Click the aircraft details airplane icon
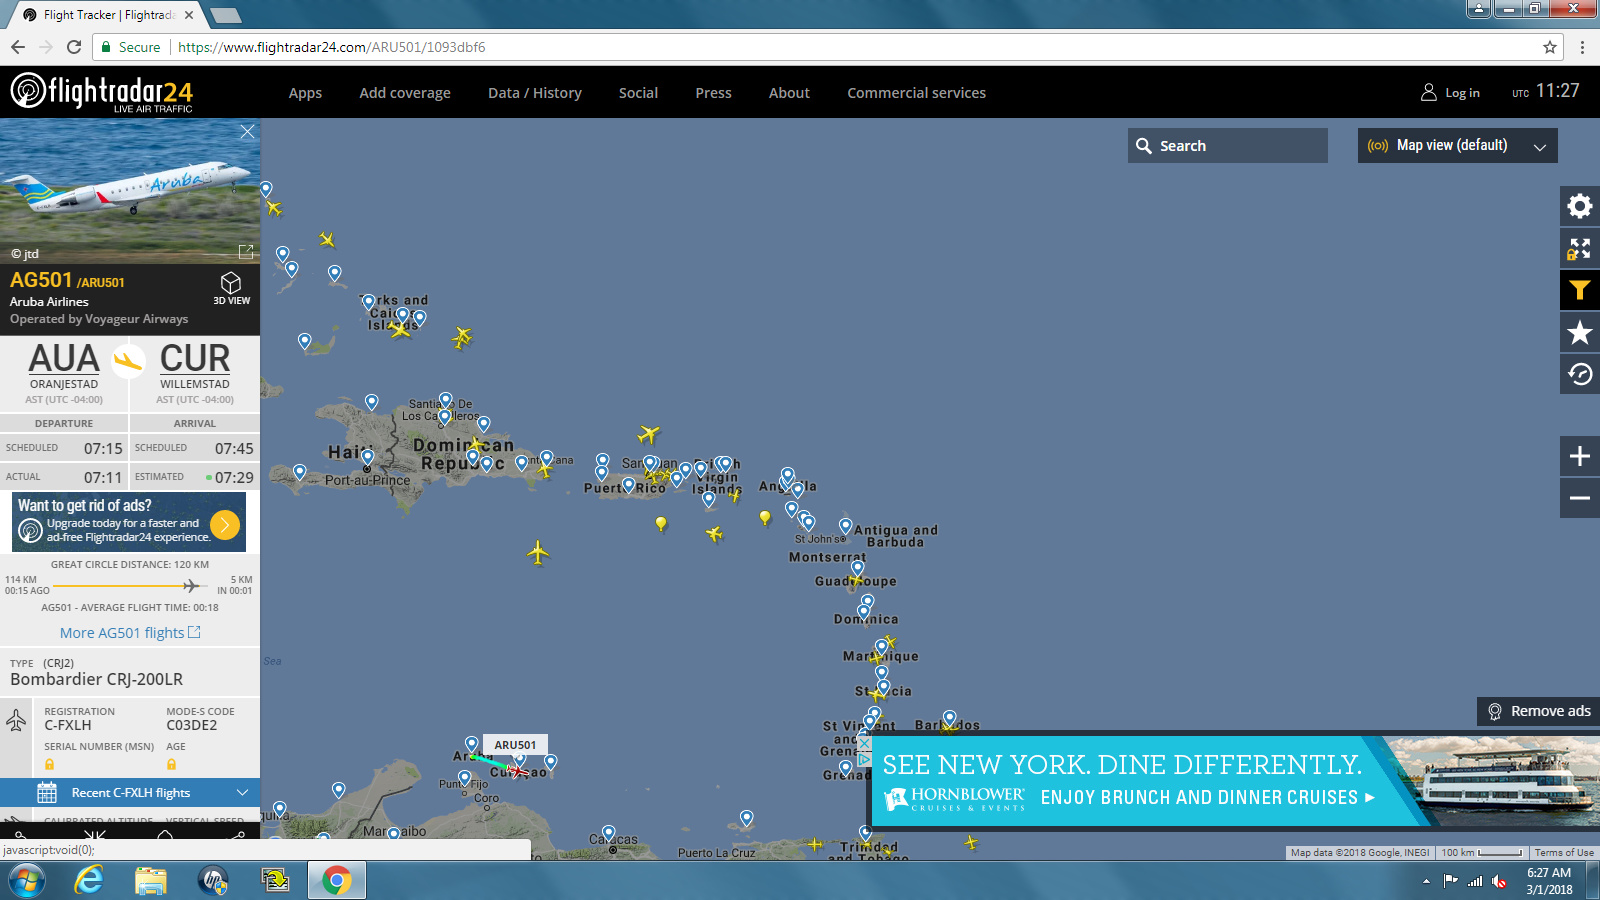Screen dimensions: 1600x900 click(x=16, y=720)
